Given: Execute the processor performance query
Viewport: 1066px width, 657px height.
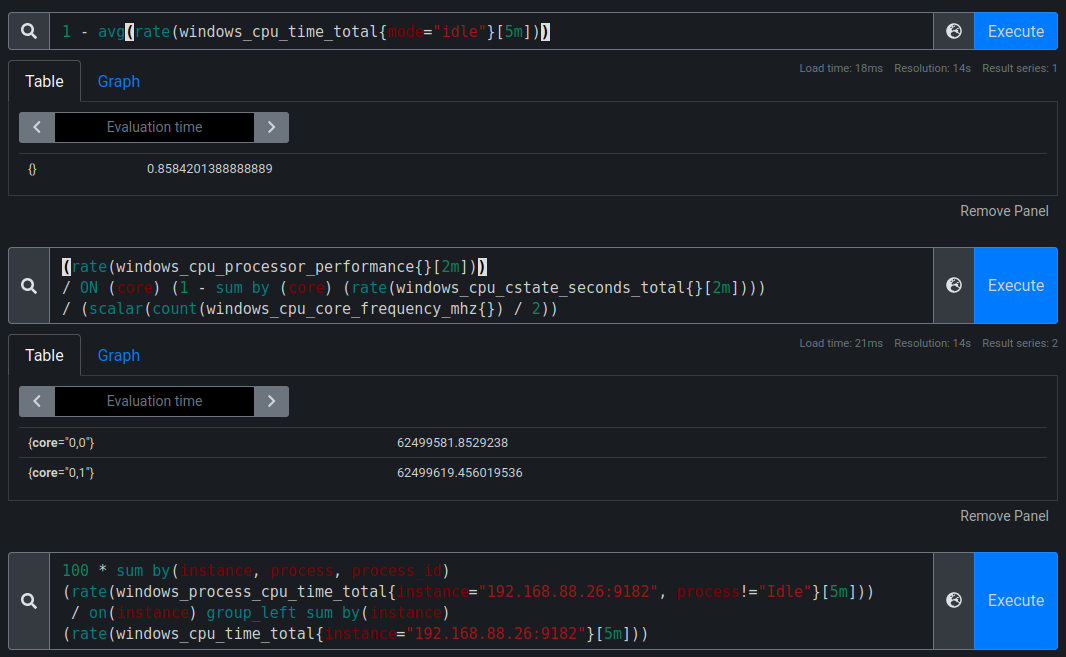Looking at the screenshot, I should [1015, 285].
